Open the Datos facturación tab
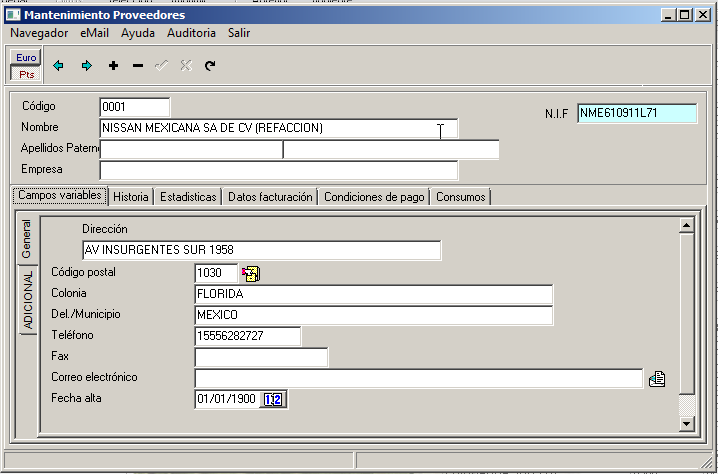Viewport: 718px width, 474px height. [270, 197]
